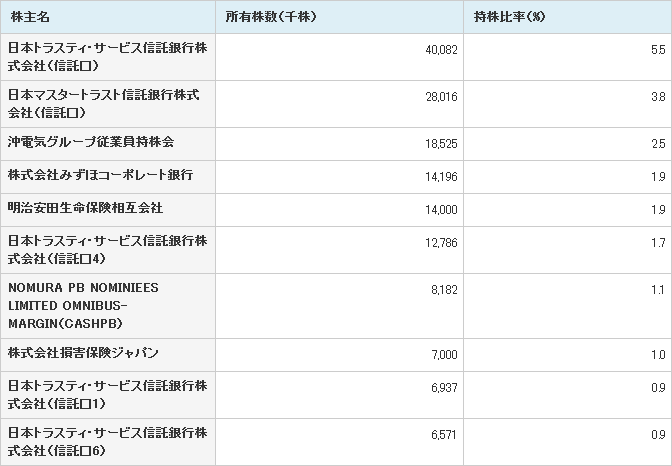The width and height of the screenshot is (672, 466).
Task: Click the 28,016 share count value
Action: [x=441, y=97]
